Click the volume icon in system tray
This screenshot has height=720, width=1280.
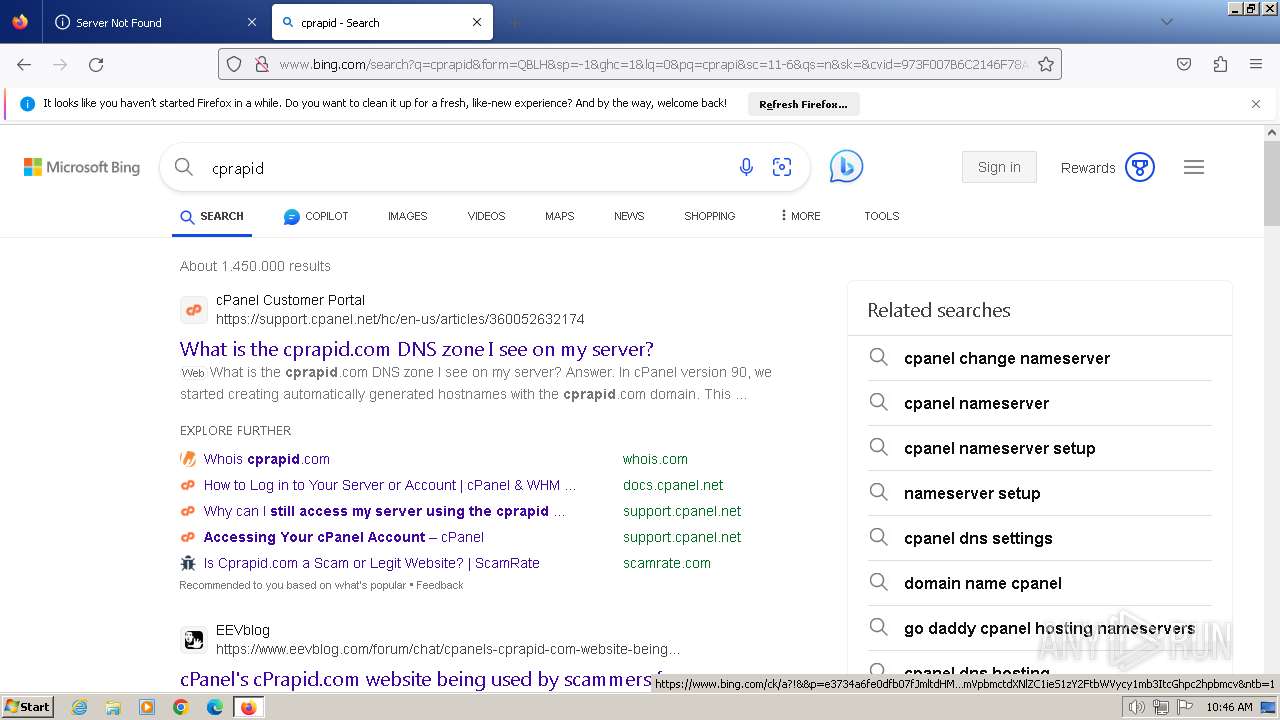tap(1136, 707)
